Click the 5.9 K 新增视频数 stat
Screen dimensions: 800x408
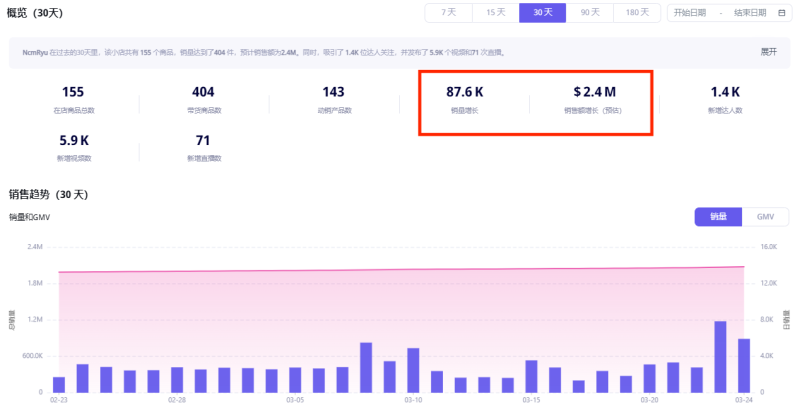(75, 147)
